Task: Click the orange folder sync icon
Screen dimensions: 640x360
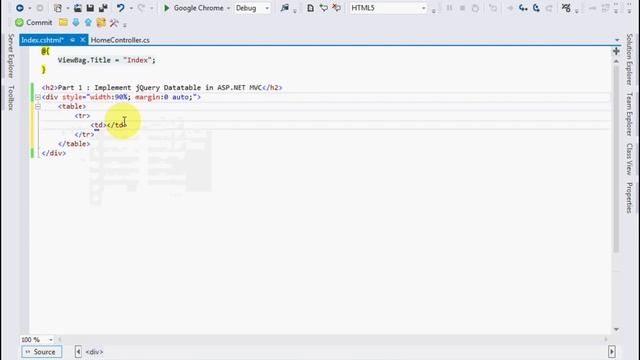Action: coord(101,22)
